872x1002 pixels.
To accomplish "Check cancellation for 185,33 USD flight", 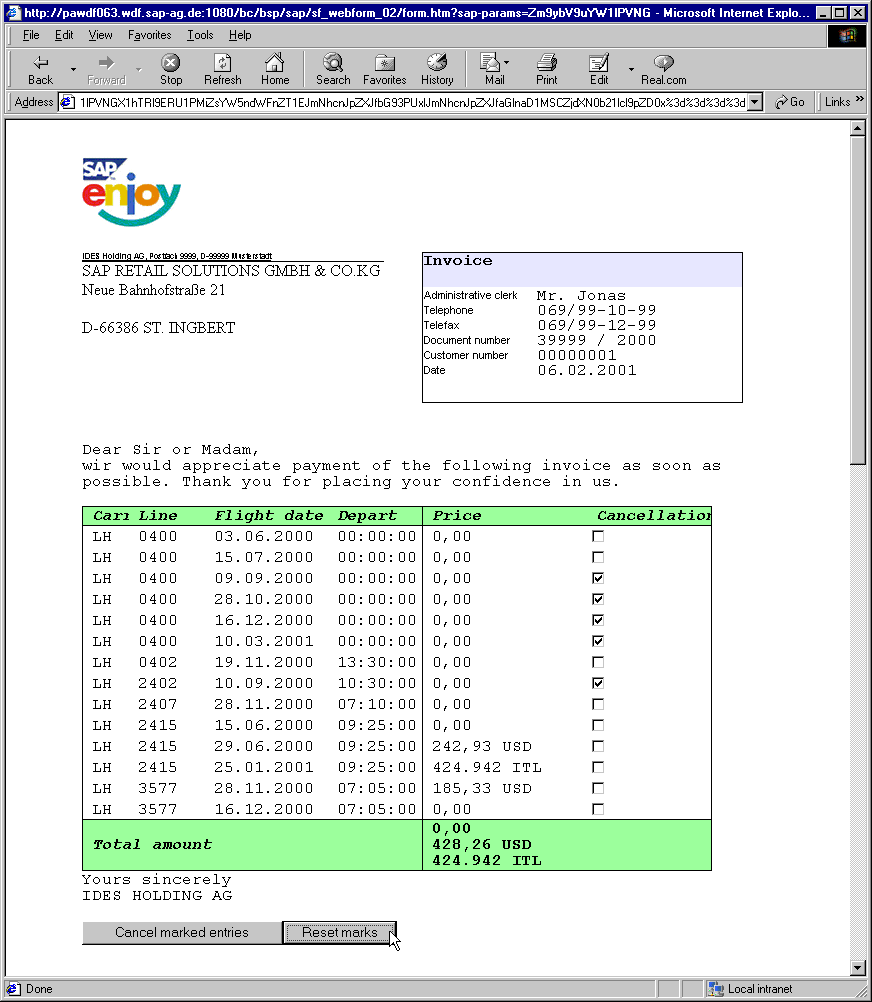I will pos(598,789).
